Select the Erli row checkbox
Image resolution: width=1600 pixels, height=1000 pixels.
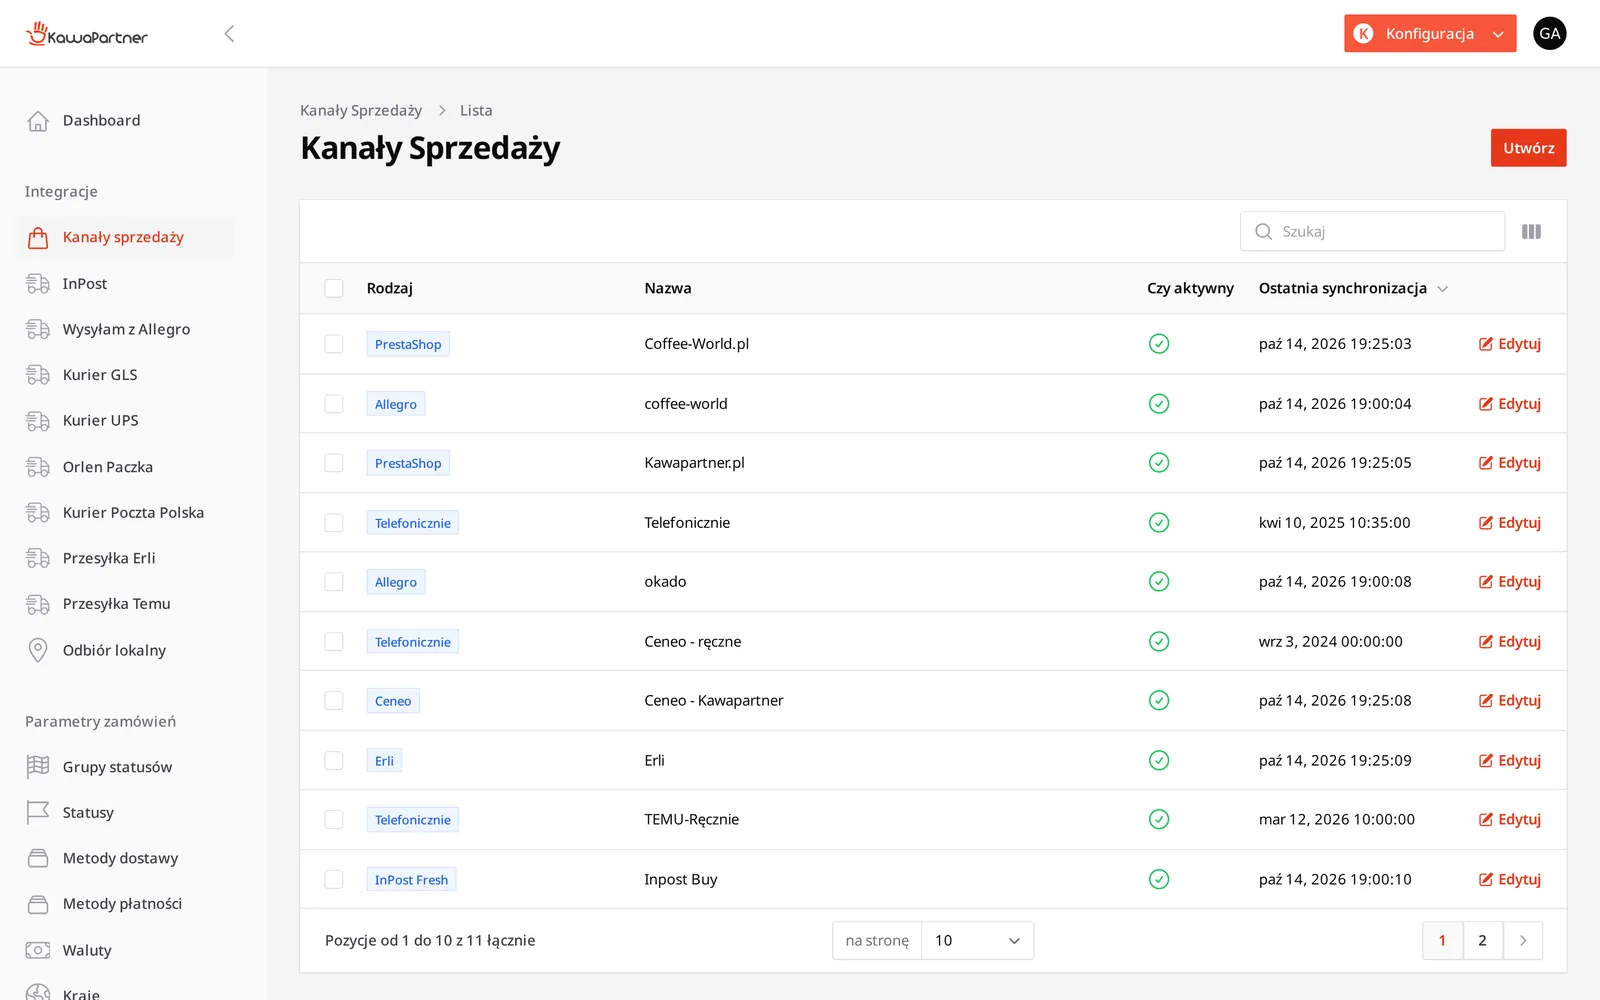pos(334,761)
